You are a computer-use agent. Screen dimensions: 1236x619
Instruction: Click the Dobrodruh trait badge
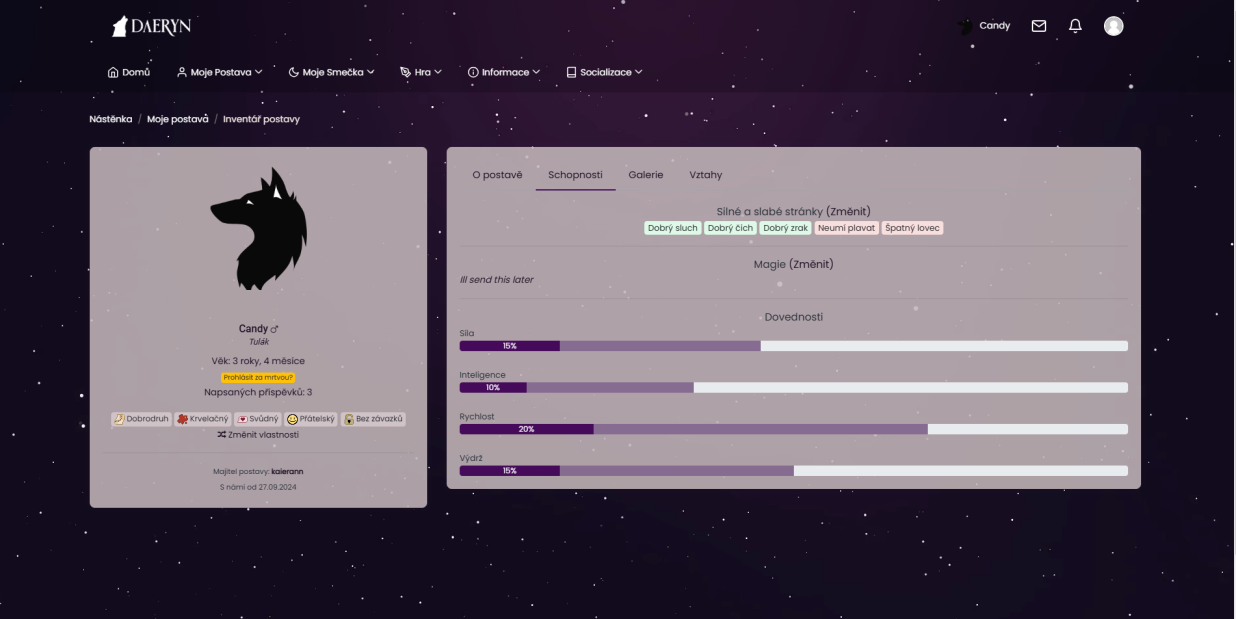141,419
